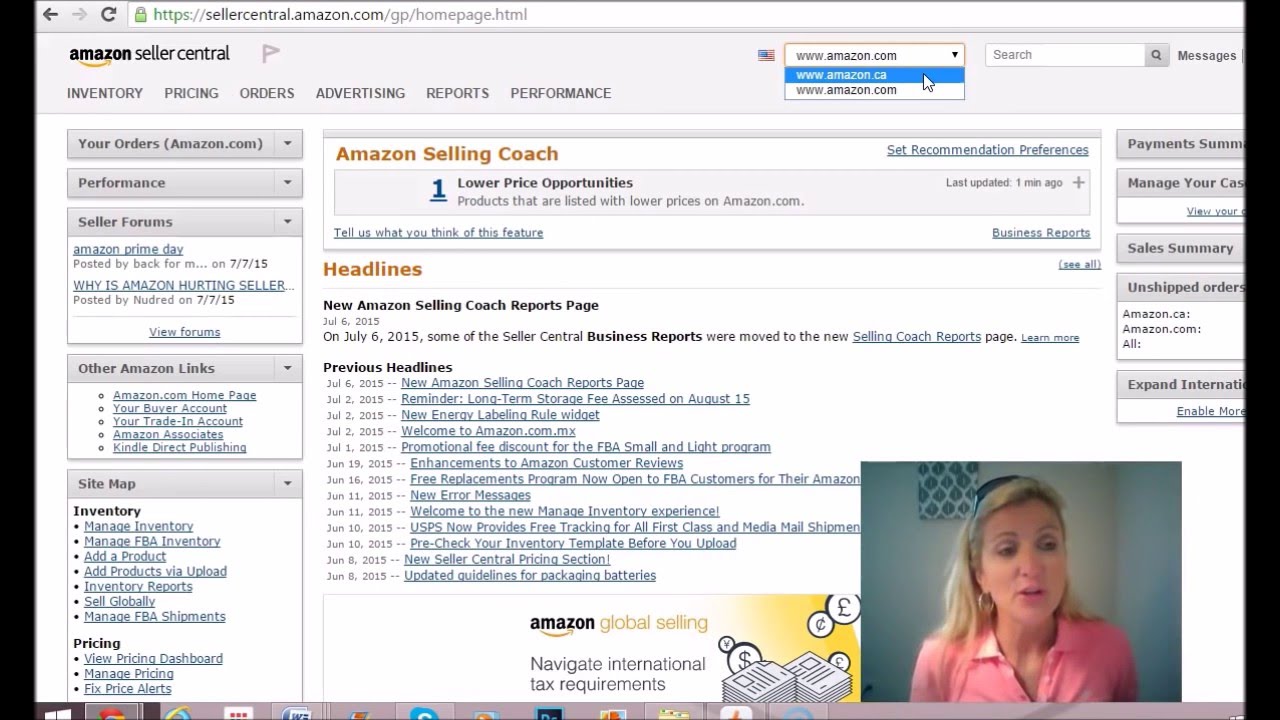1280x720 pixels.
Task: Open the ORDERS menu
Action: point(267,93)
